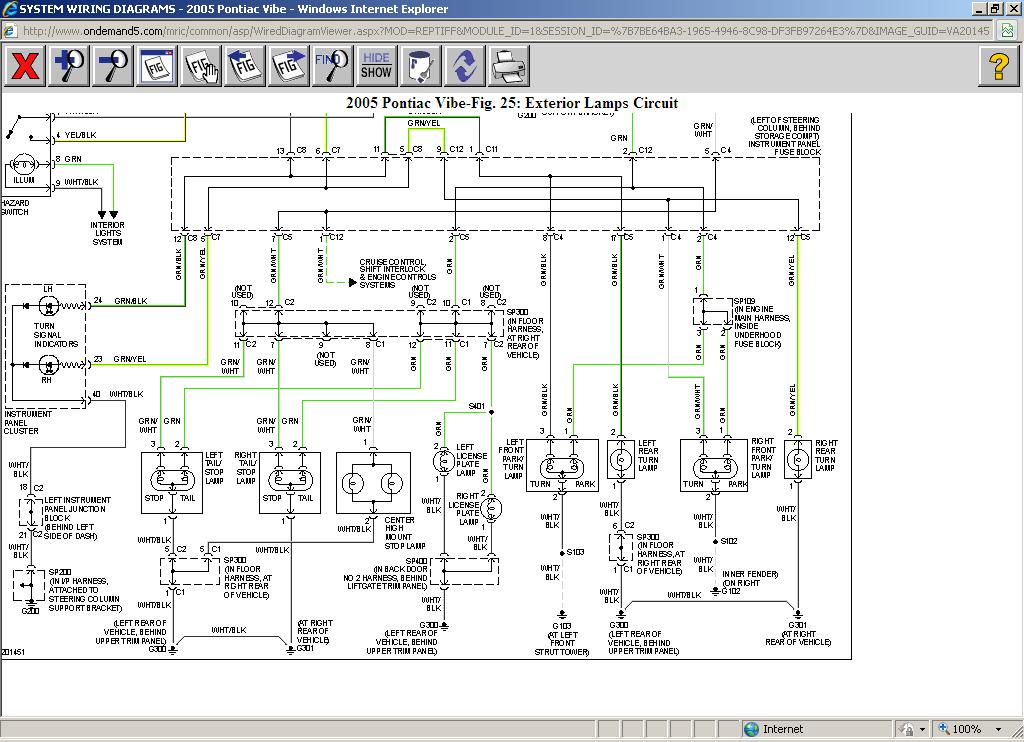Viewport: 1024px width, 742px height.
Task: Go to next figure
Action: [289, 67]
